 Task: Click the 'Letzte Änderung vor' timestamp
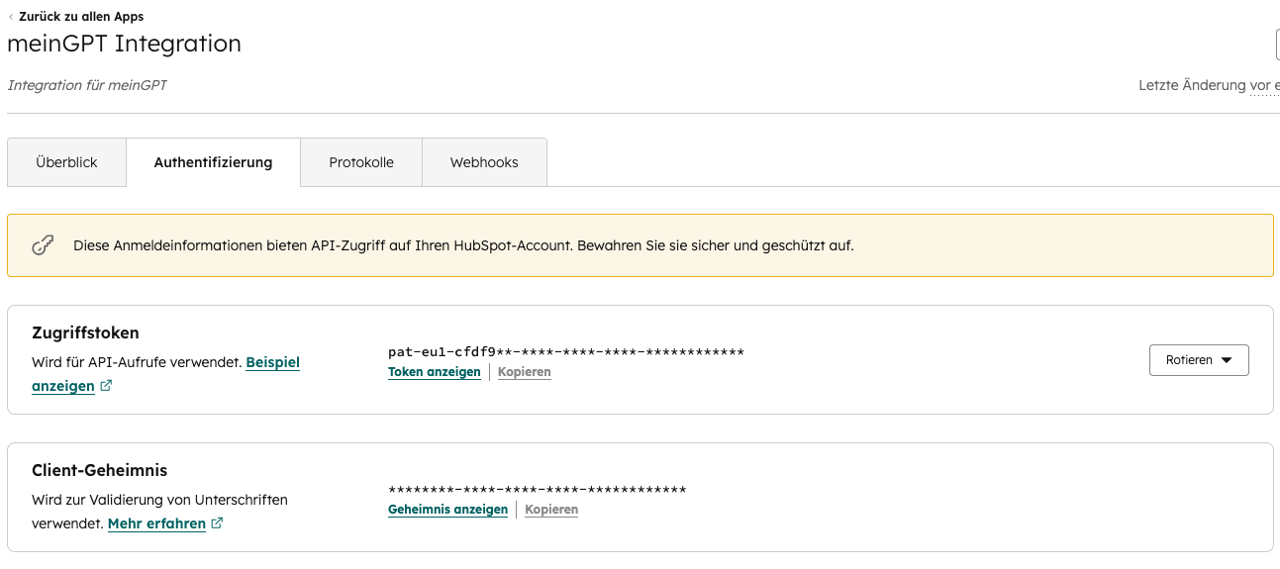click(x=1209, y=85)
